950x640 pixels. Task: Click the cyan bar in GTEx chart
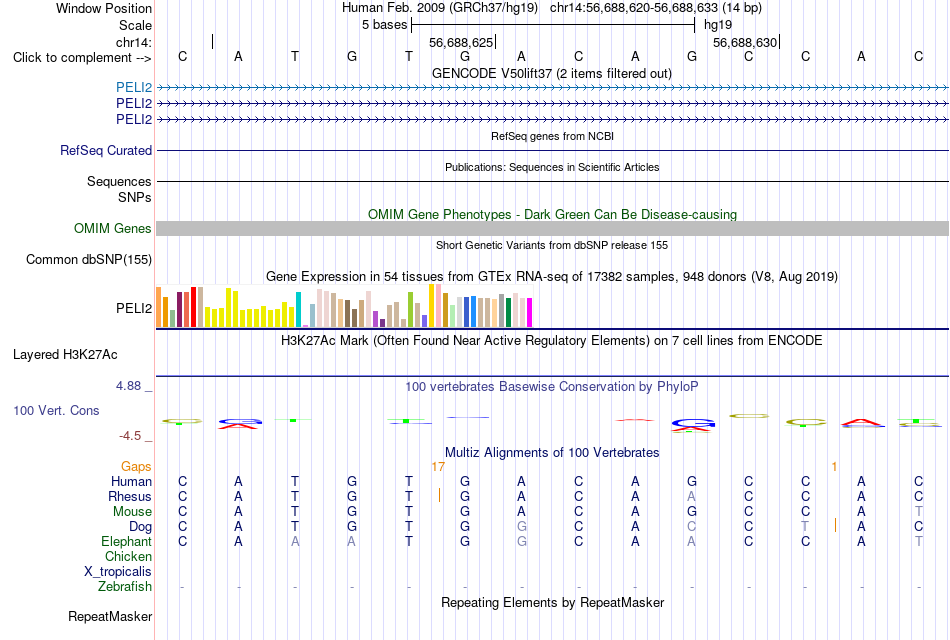click(x=298, y=310)
